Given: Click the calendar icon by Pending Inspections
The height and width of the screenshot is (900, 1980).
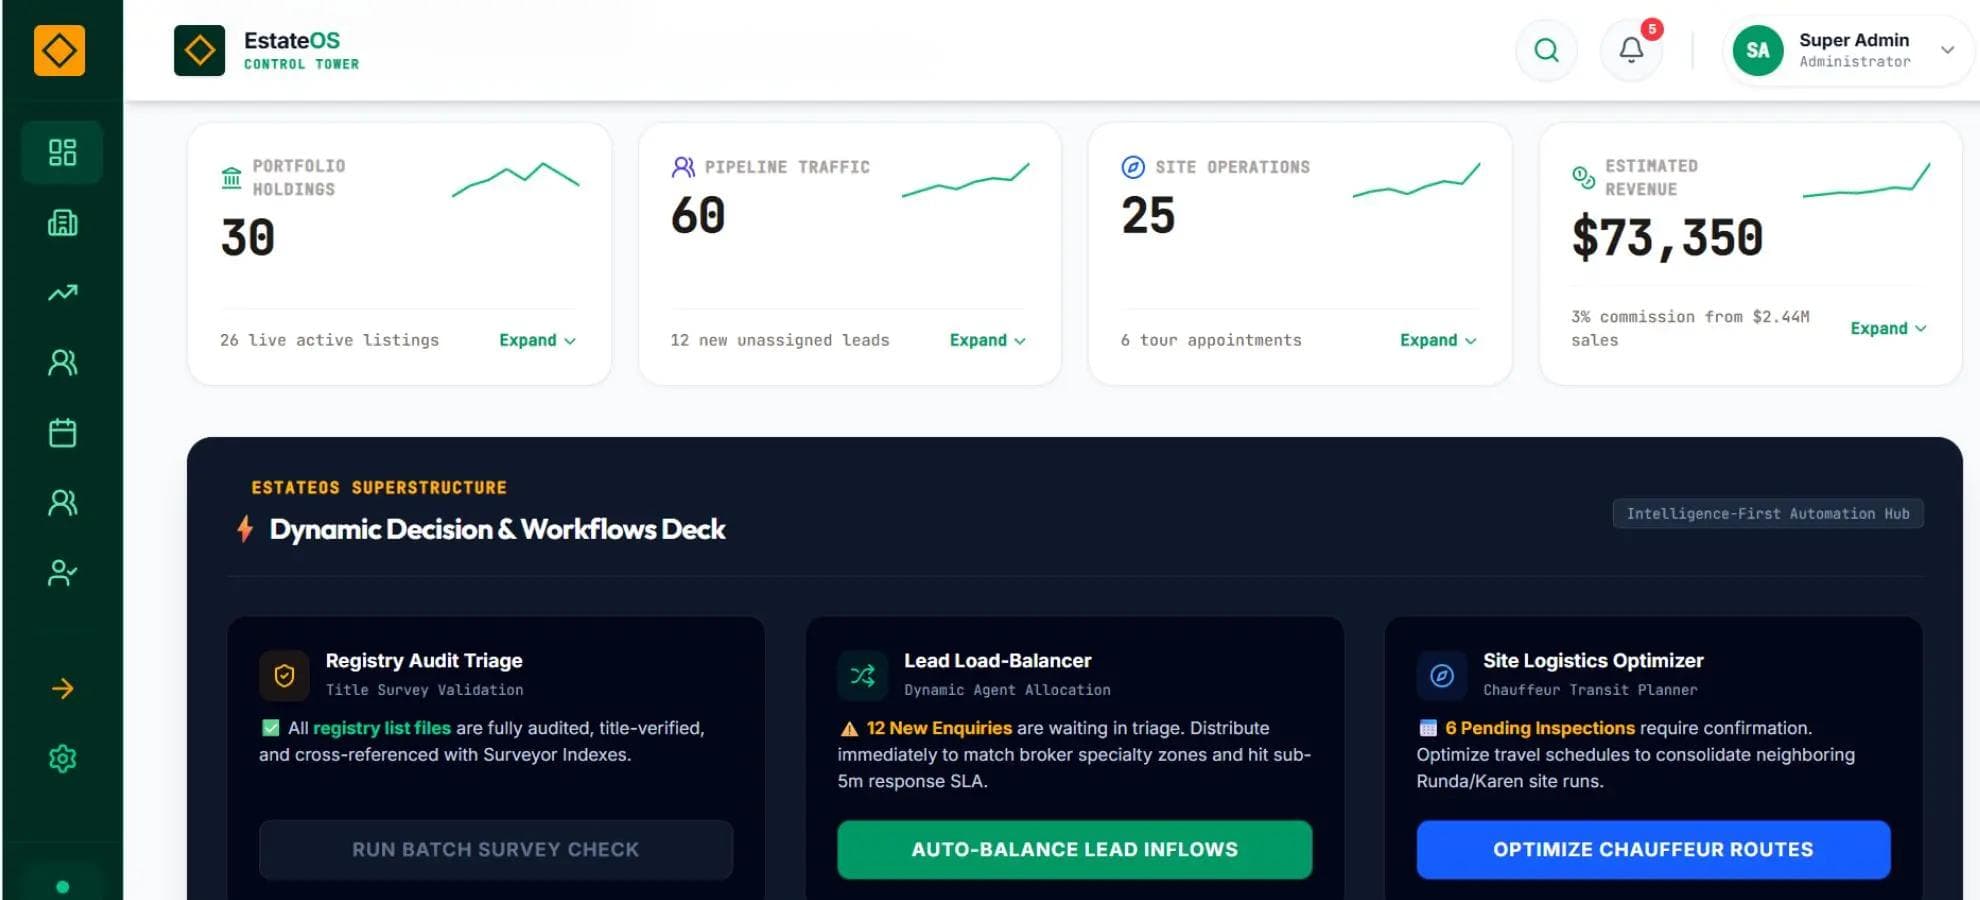Looking at the screenshot, I should coord(1428,728).
